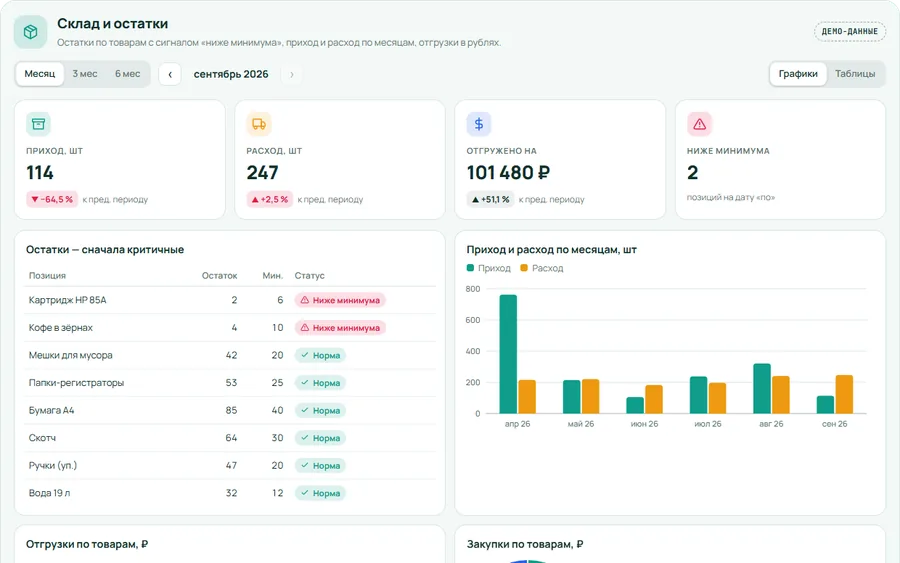Click the Бумага А4 row name
The height and width of the screenshot is (563, 900).
51,410
